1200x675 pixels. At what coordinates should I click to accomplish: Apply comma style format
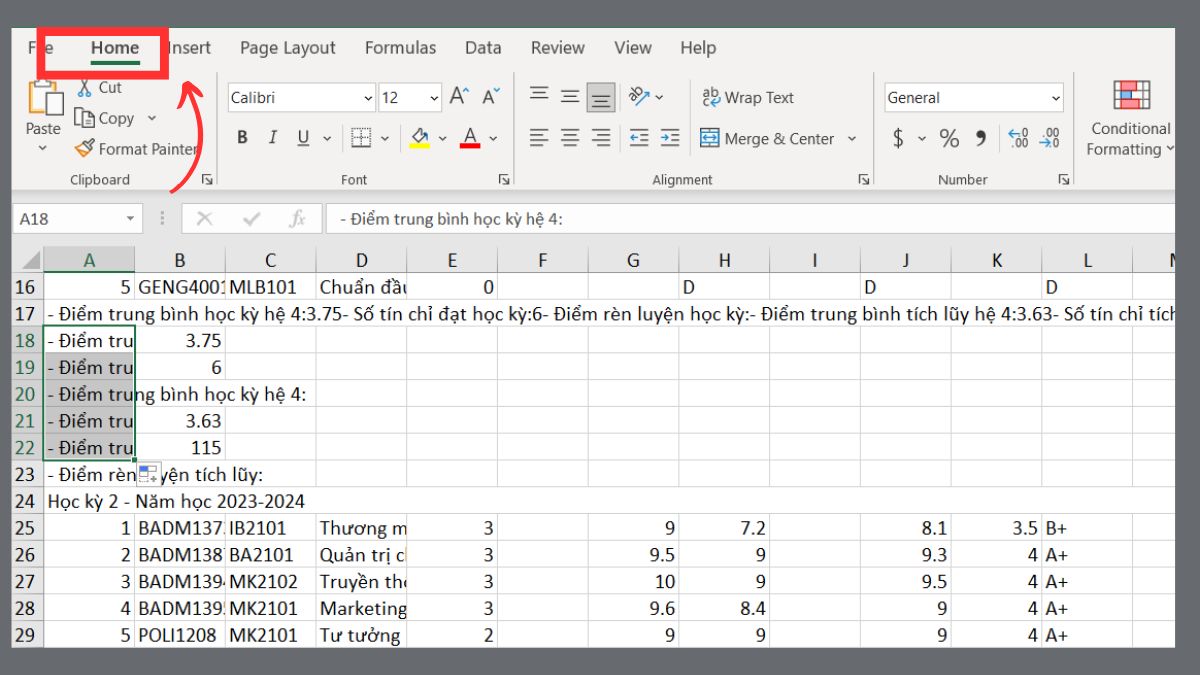980,138
